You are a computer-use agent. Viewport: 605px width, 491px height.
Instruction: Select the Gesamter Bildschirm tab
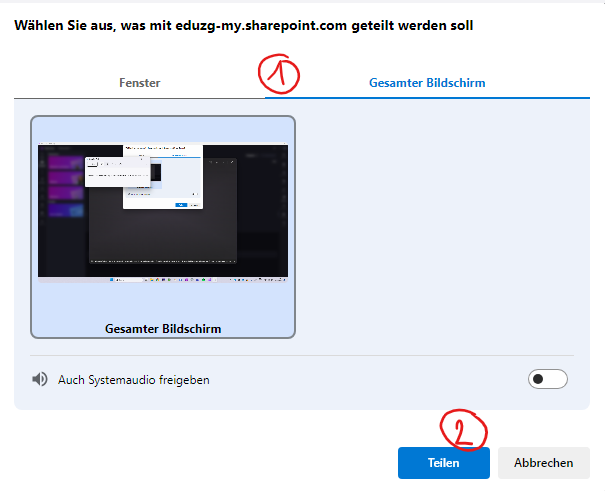click(x=427, y=83)
